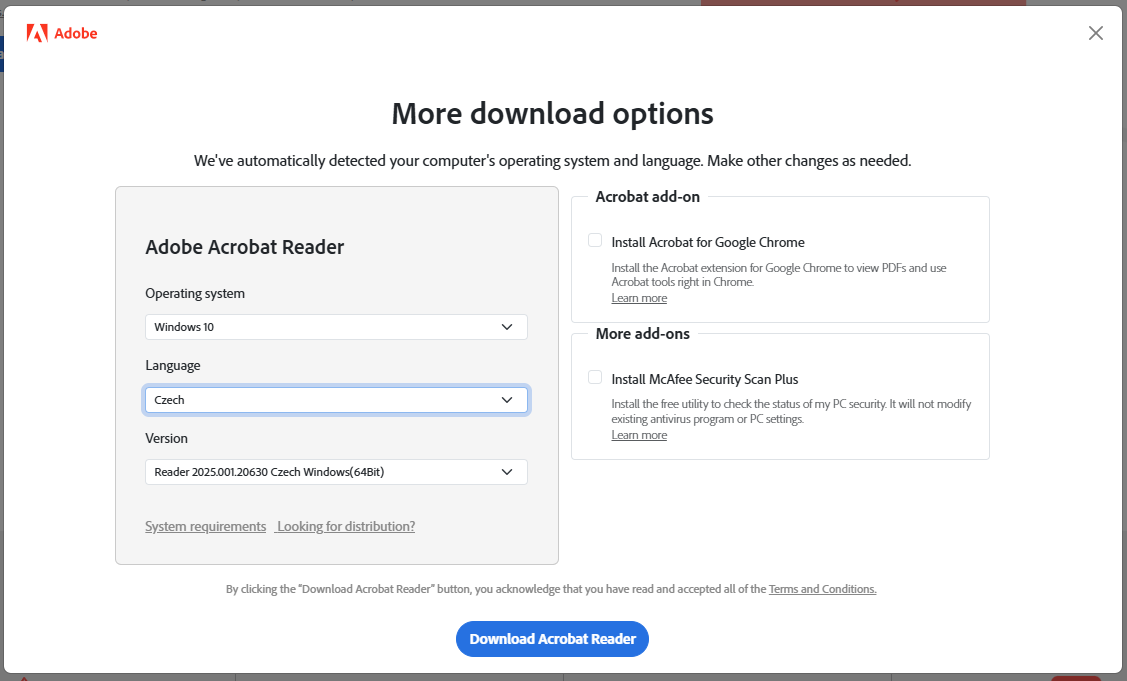Click the 'Install McAfee Security Scan Plus' label

pos(705,379)
